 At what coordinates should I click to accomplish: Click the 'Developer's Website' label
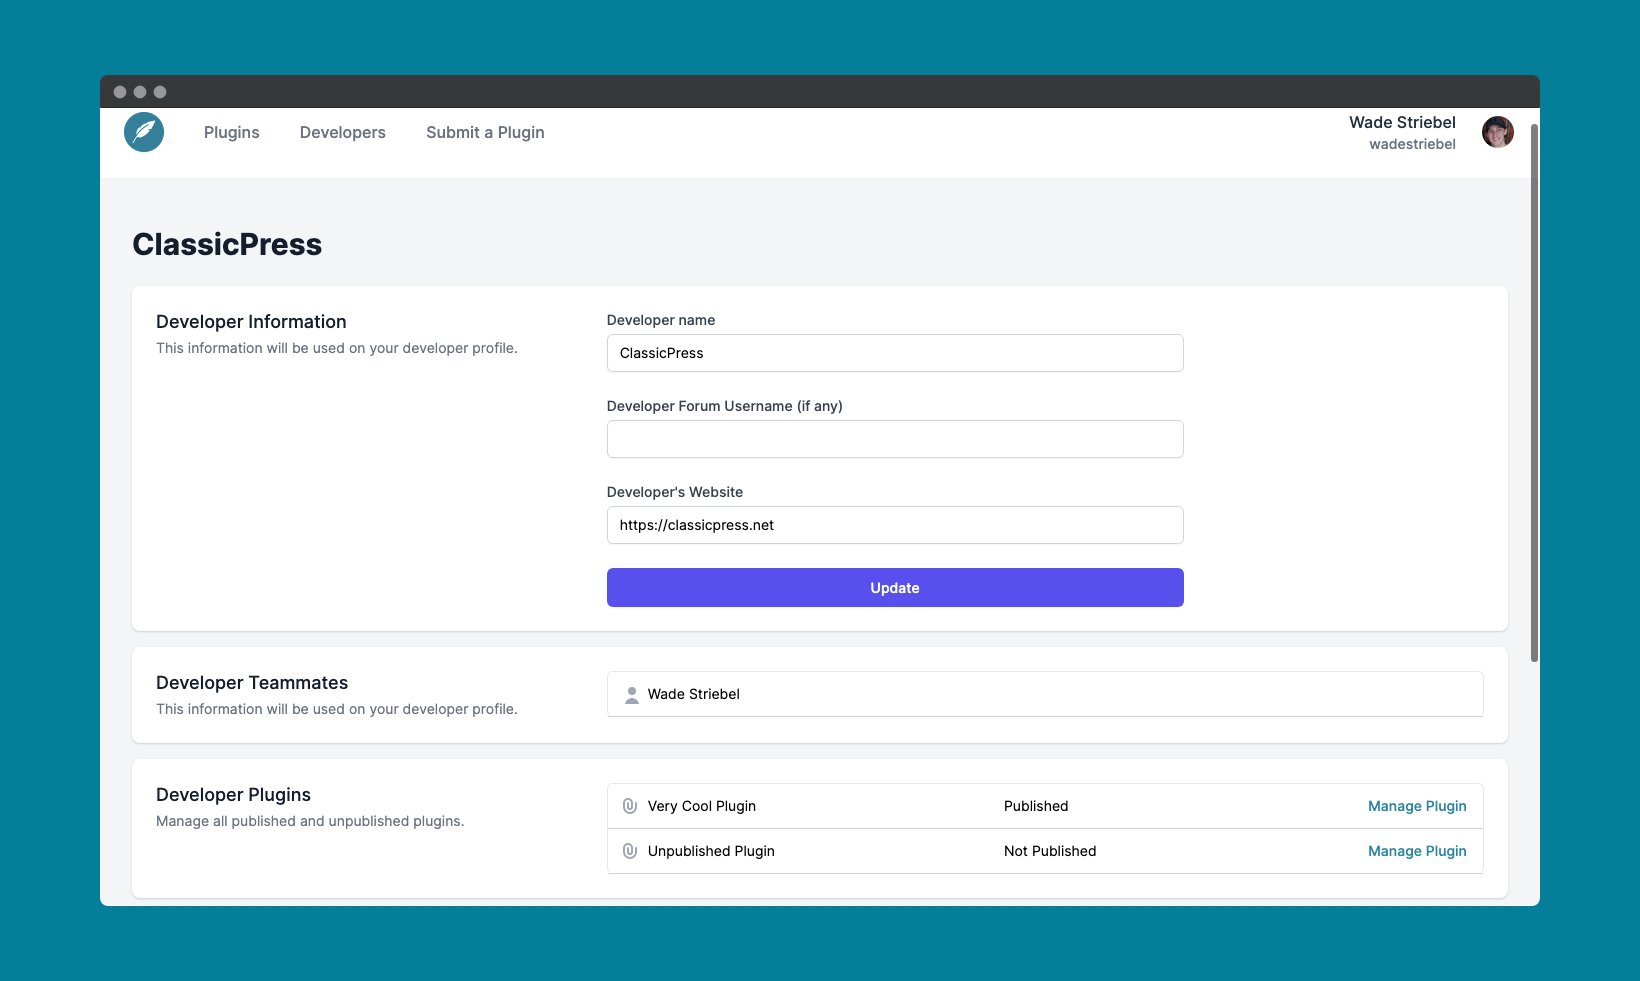(675, 492)
